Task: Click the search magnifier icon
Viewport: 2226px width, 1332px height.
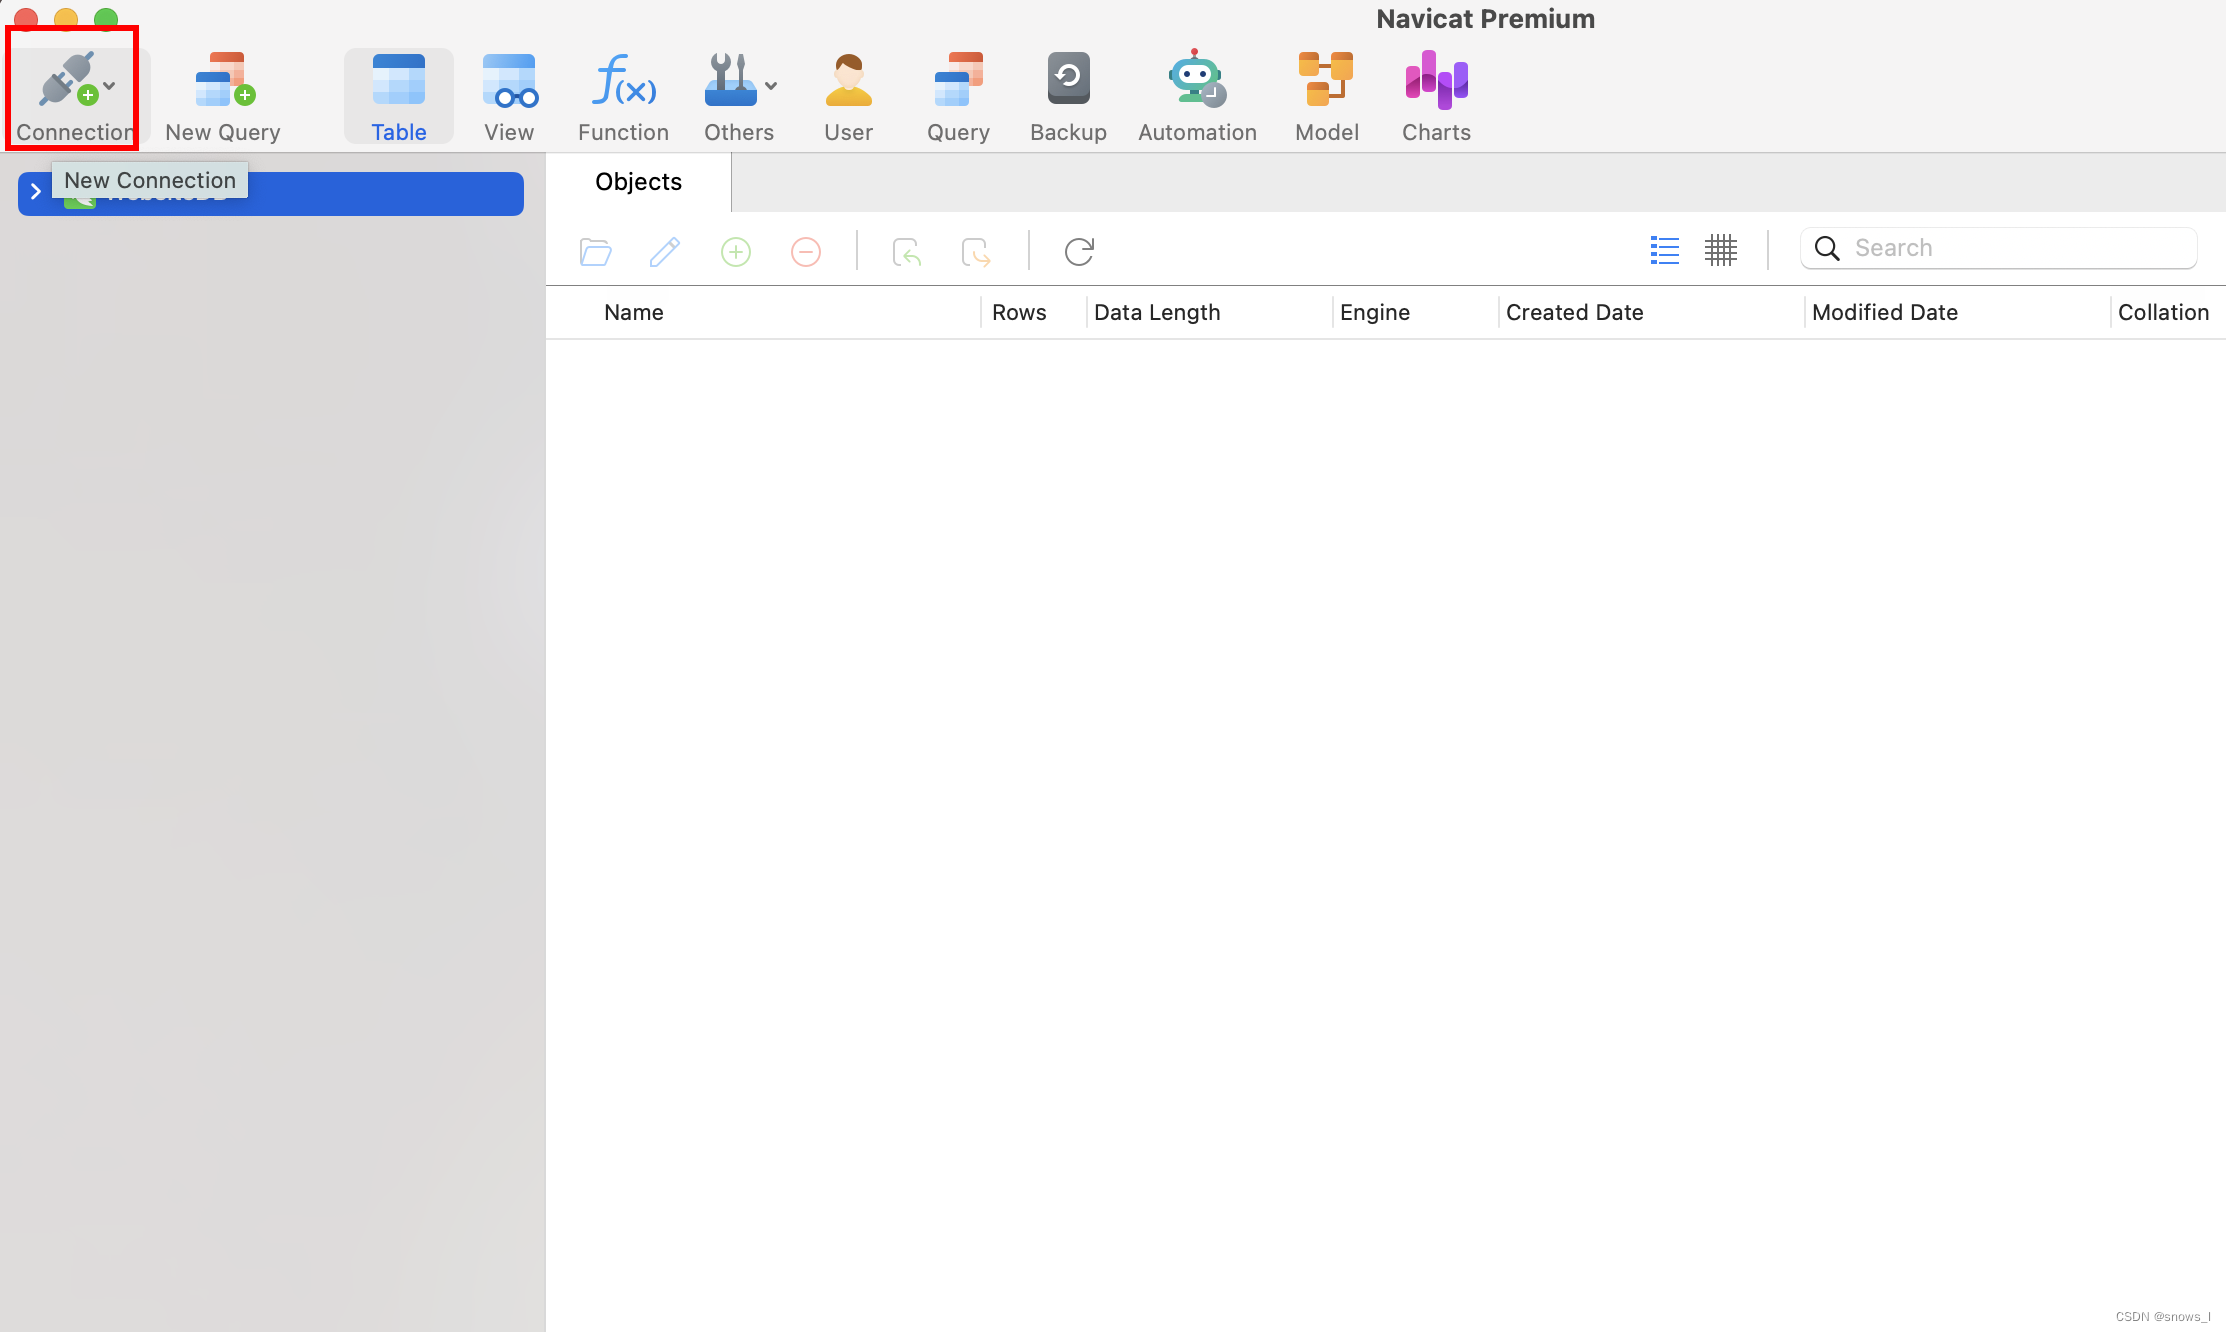Action: point(1827,248)
